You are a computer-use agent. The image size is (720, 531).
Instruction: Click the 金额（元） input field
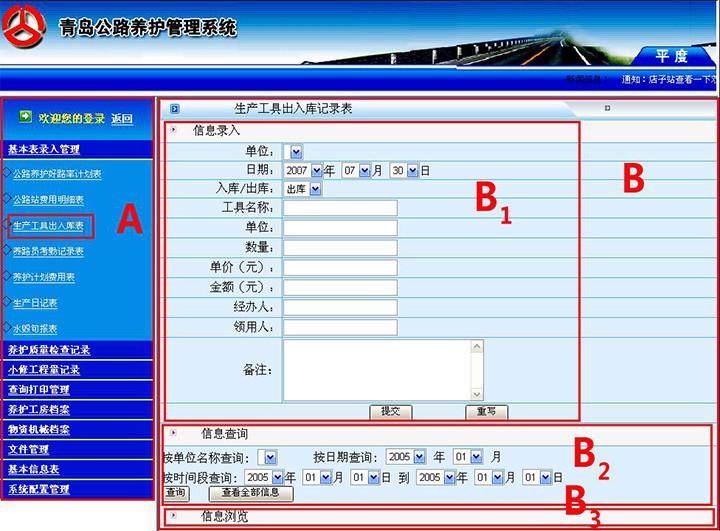pos(340,288)
